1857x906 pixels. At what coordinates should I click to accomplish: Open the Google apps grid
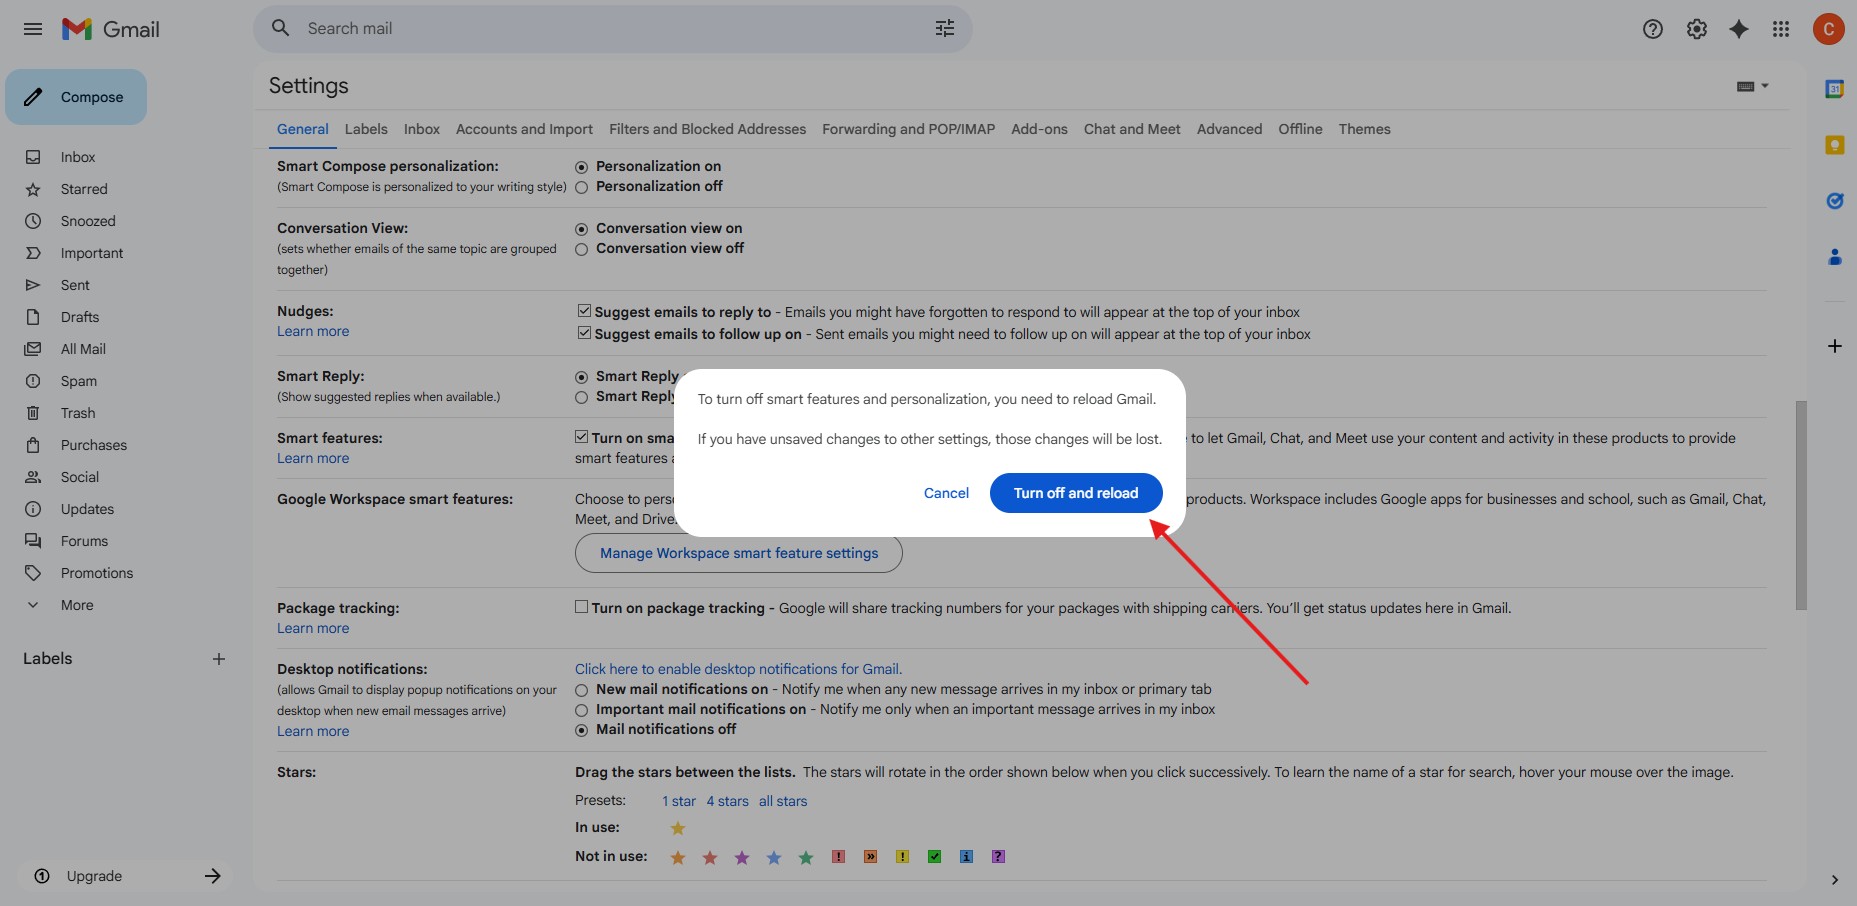(x=1781, y=29)
